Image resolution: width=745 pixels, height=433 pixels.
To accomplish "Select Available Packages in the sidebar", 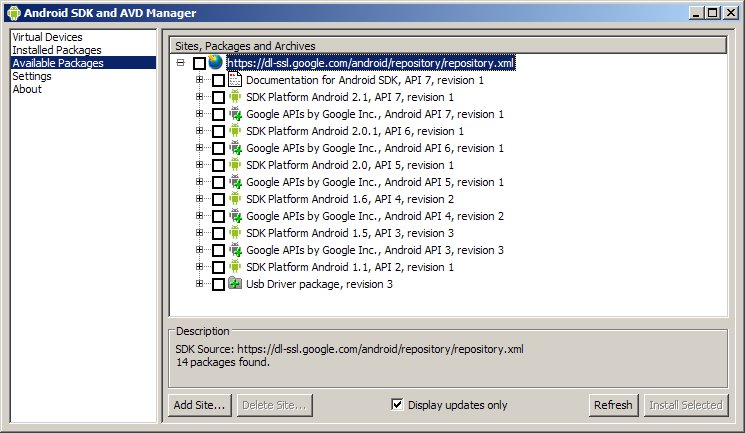I will (x=84, y=63).
